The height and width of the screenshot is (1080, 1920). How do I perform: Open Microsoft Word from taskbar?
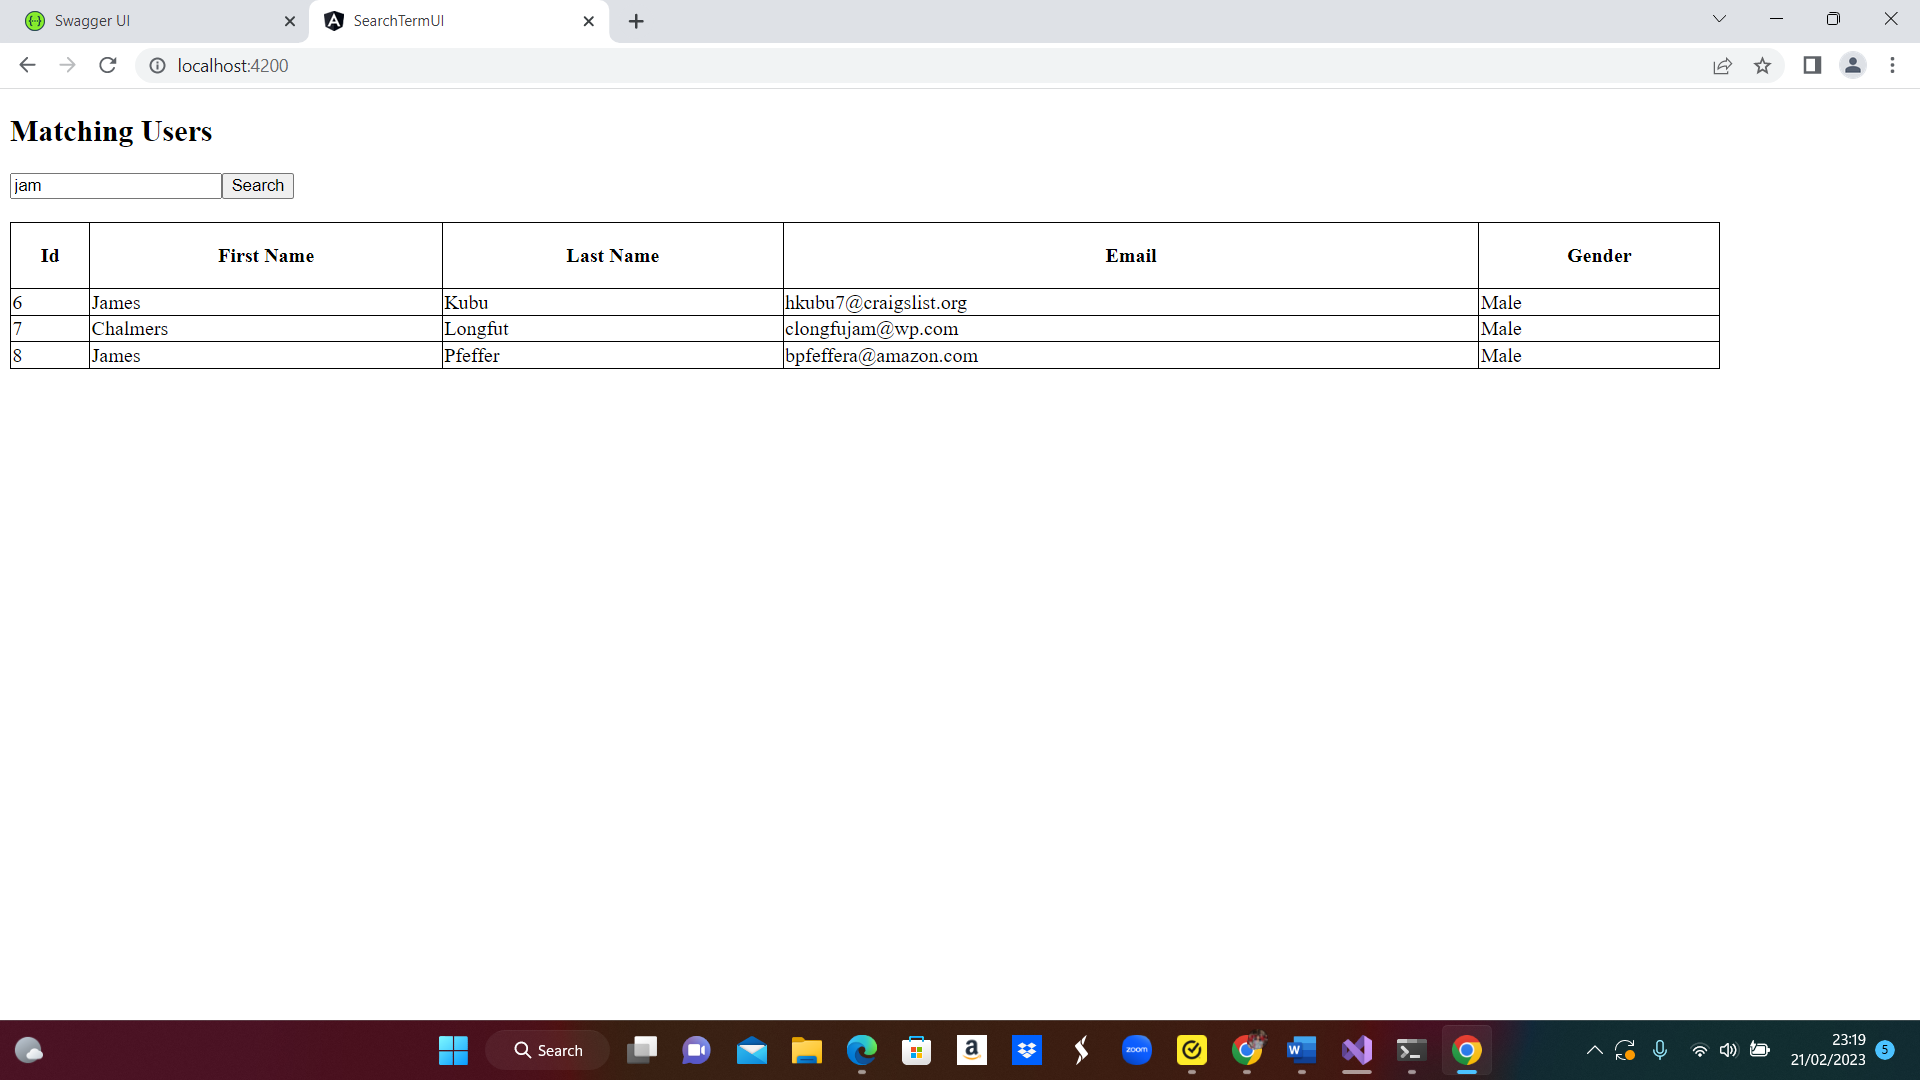tap(1302, 1050)
